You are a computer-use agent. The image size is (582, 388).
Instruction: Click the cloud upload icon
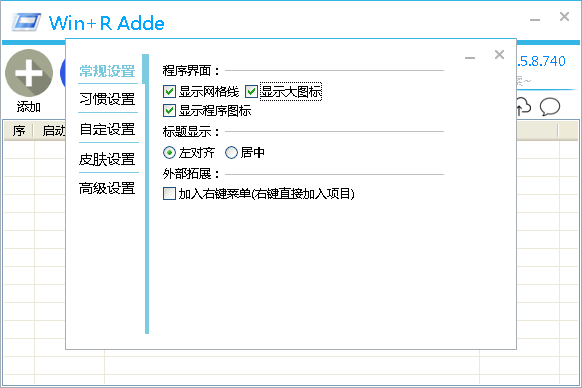coord(524,107)
